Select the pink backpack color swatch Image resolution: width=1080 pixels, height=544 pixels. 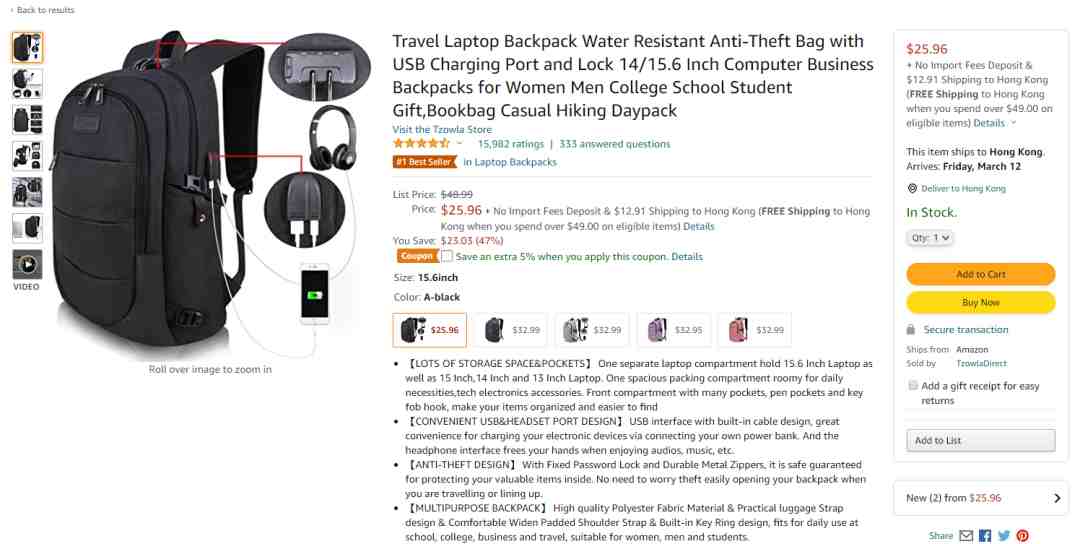(x=755, y=330)
